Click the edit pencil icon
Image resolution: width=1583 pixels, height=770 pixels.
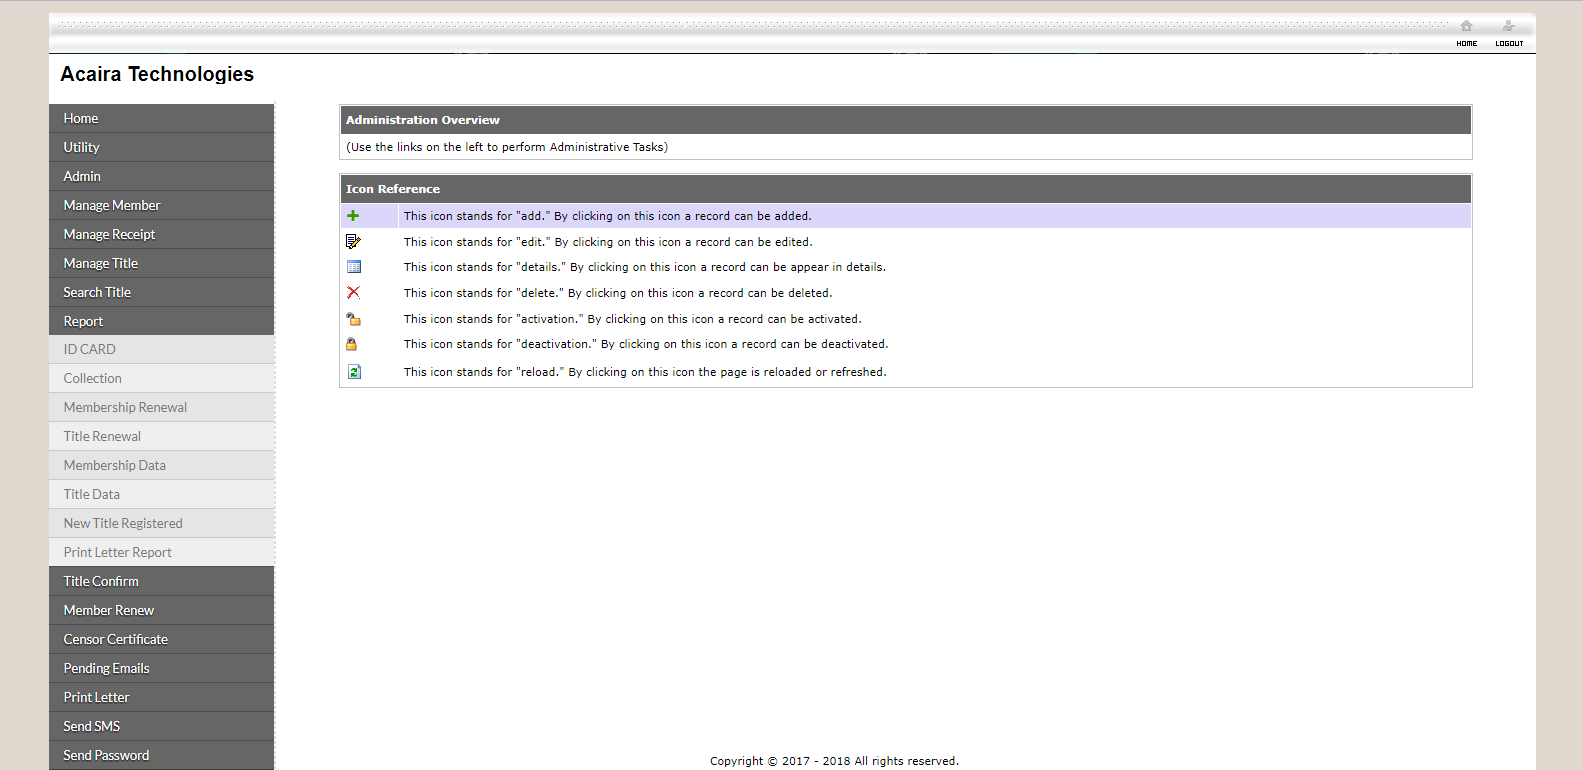[x=353, y=242]
